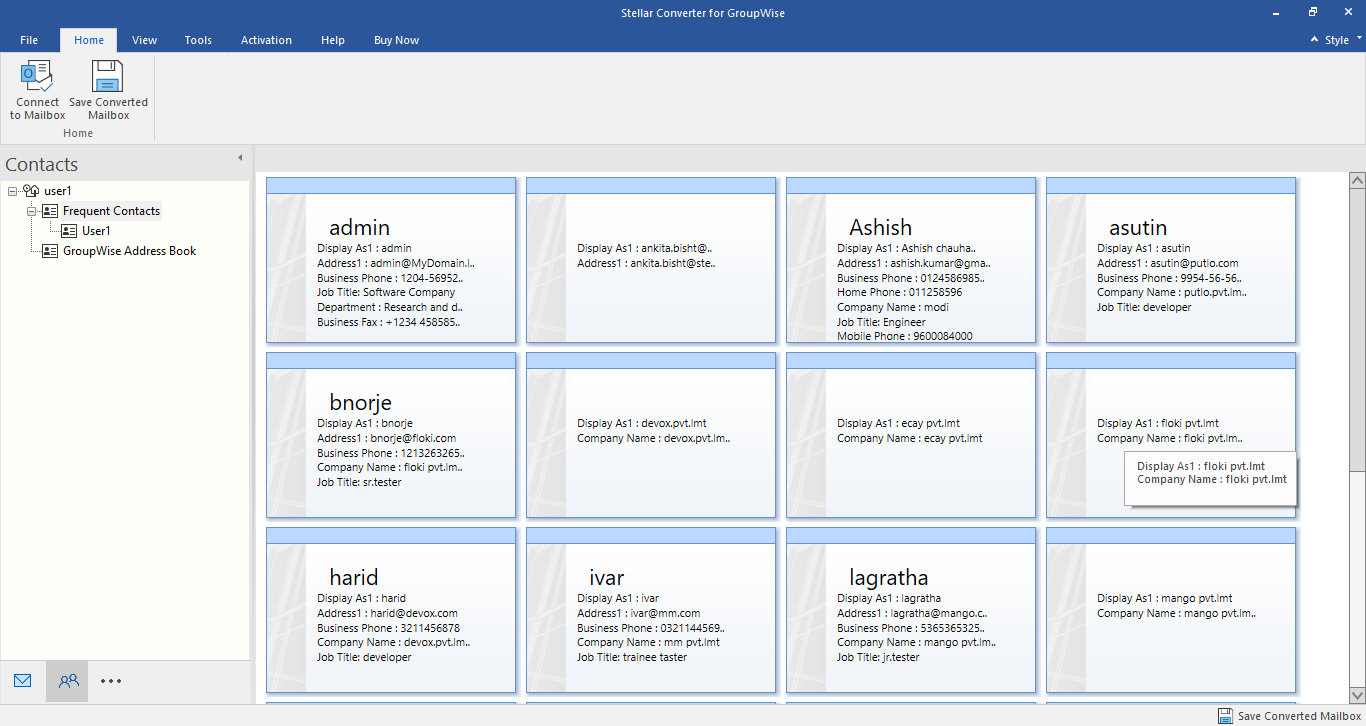The width and height of the screenshot is (1366, 726).
Task: Click asutin's Job Title developer text
Action: tap(1144, 308)
